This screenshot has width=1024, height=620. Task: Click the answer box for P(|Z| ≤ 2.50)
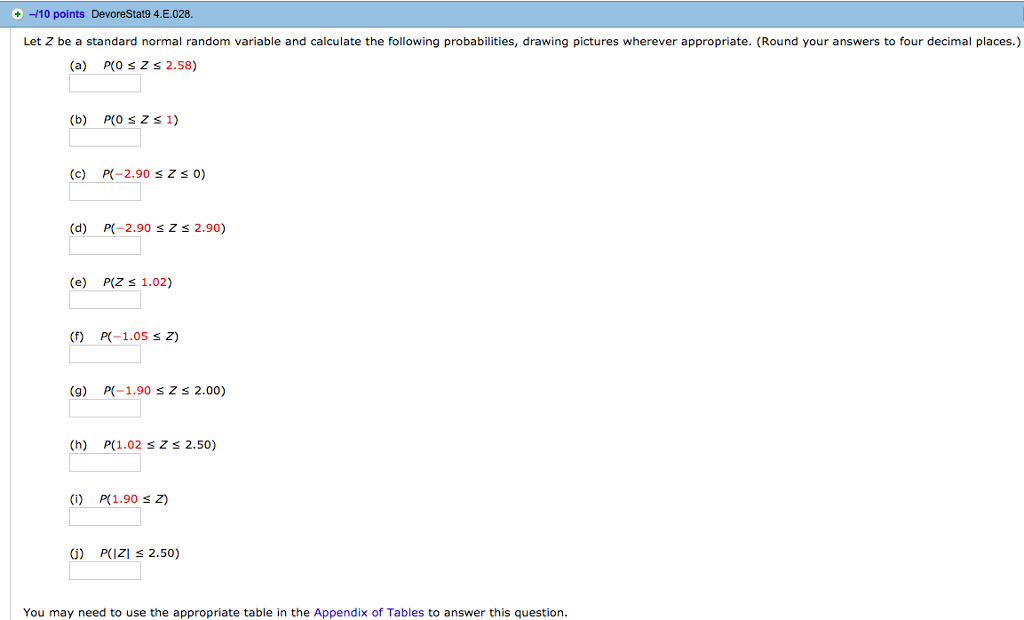coord(104,570)
